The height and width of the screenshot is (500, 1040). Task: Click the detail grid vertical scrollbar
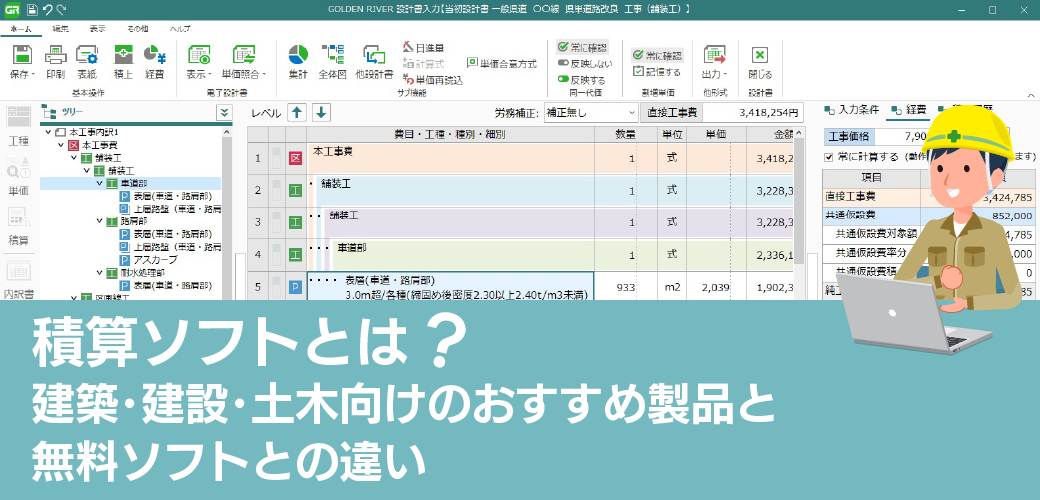(x=799, y=212)
